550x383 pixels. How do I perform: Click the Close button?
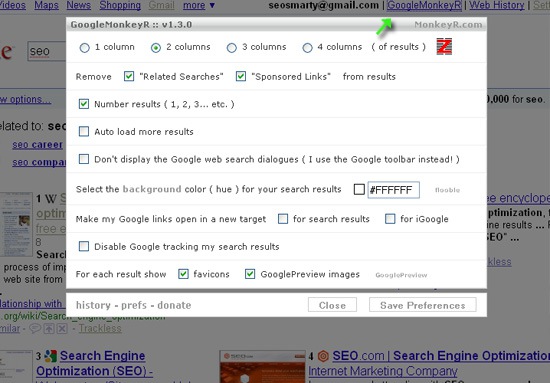point(332,305)
